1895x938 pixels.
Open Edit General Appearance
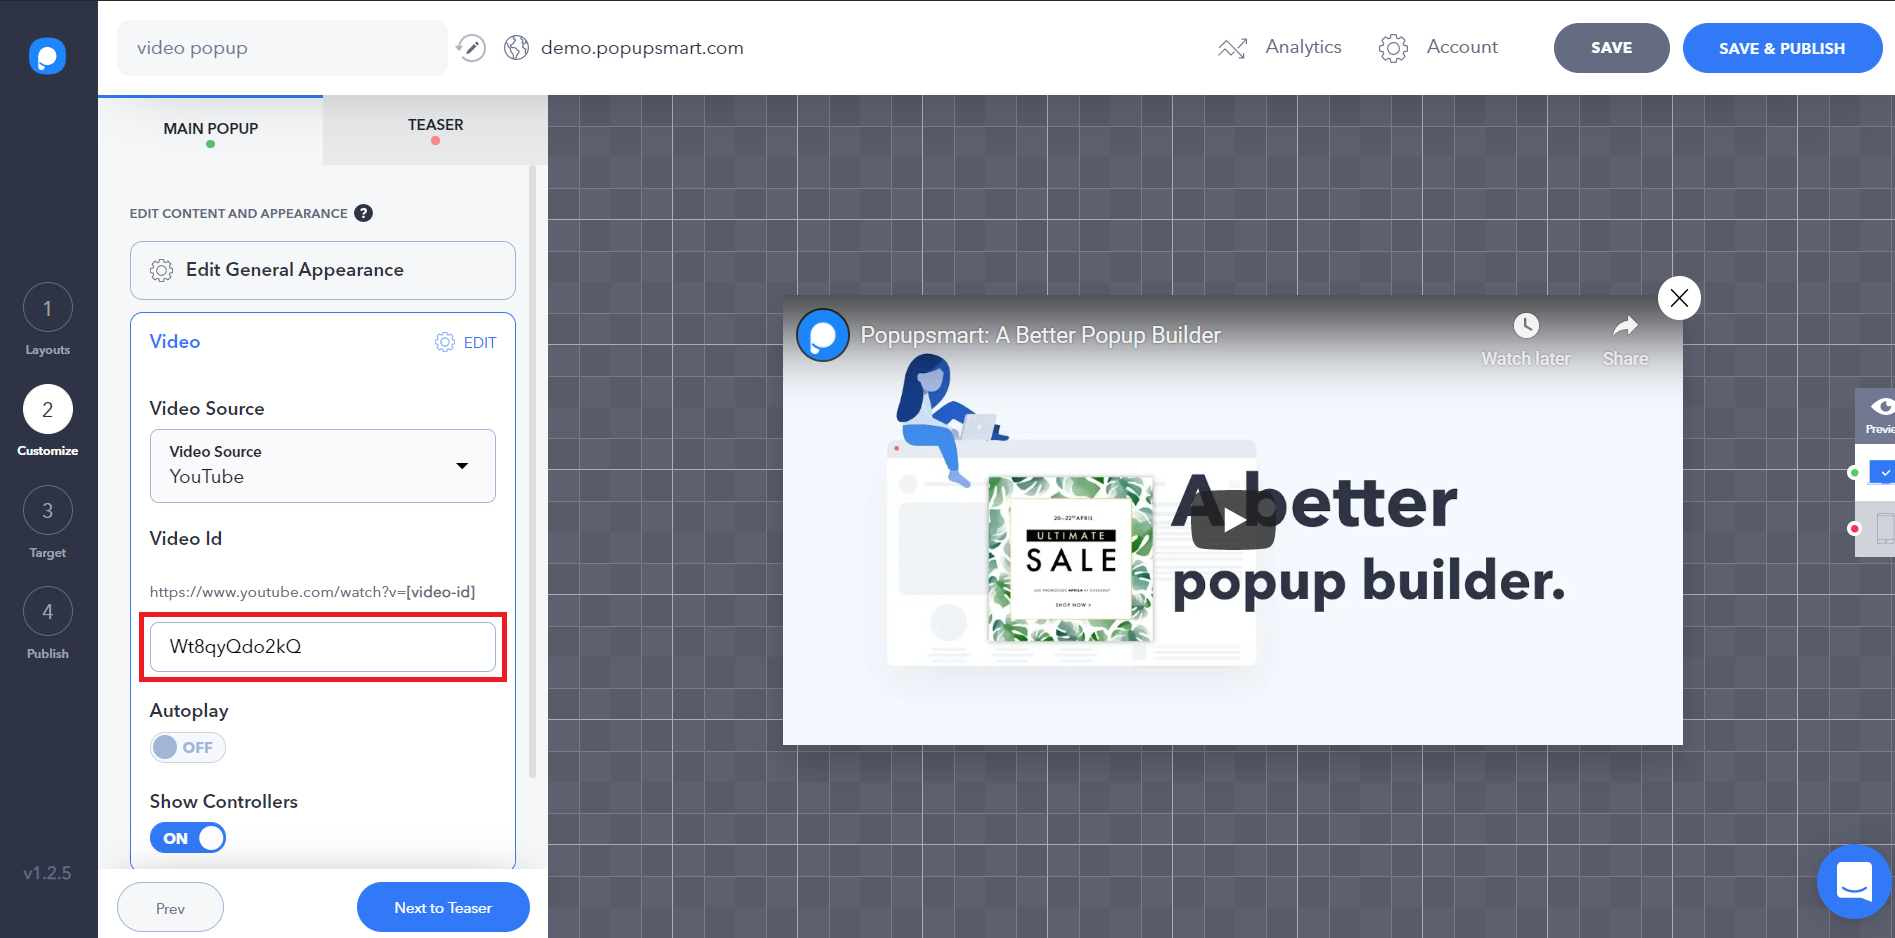coord(323,270)
